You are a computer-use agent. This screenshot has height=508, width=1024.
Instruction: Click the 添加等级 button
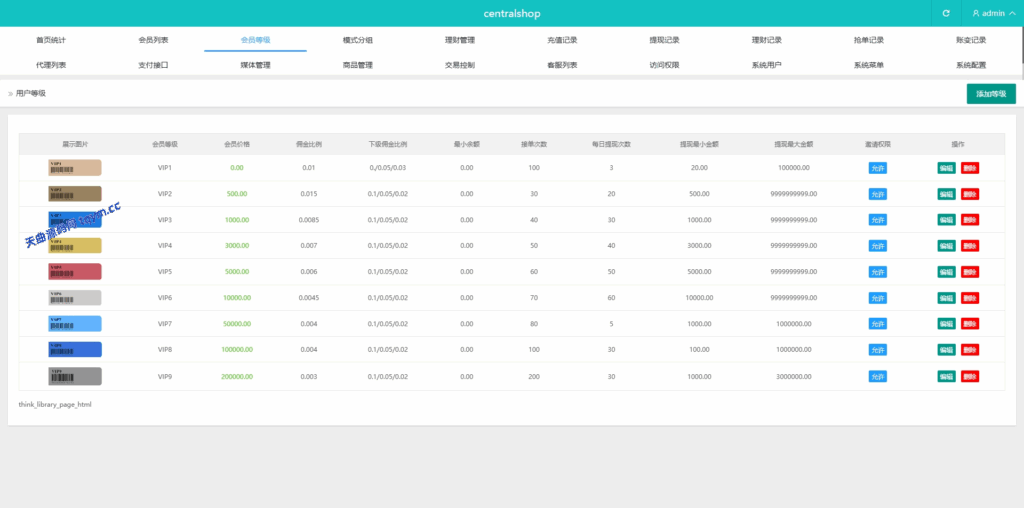coord(991,94)
